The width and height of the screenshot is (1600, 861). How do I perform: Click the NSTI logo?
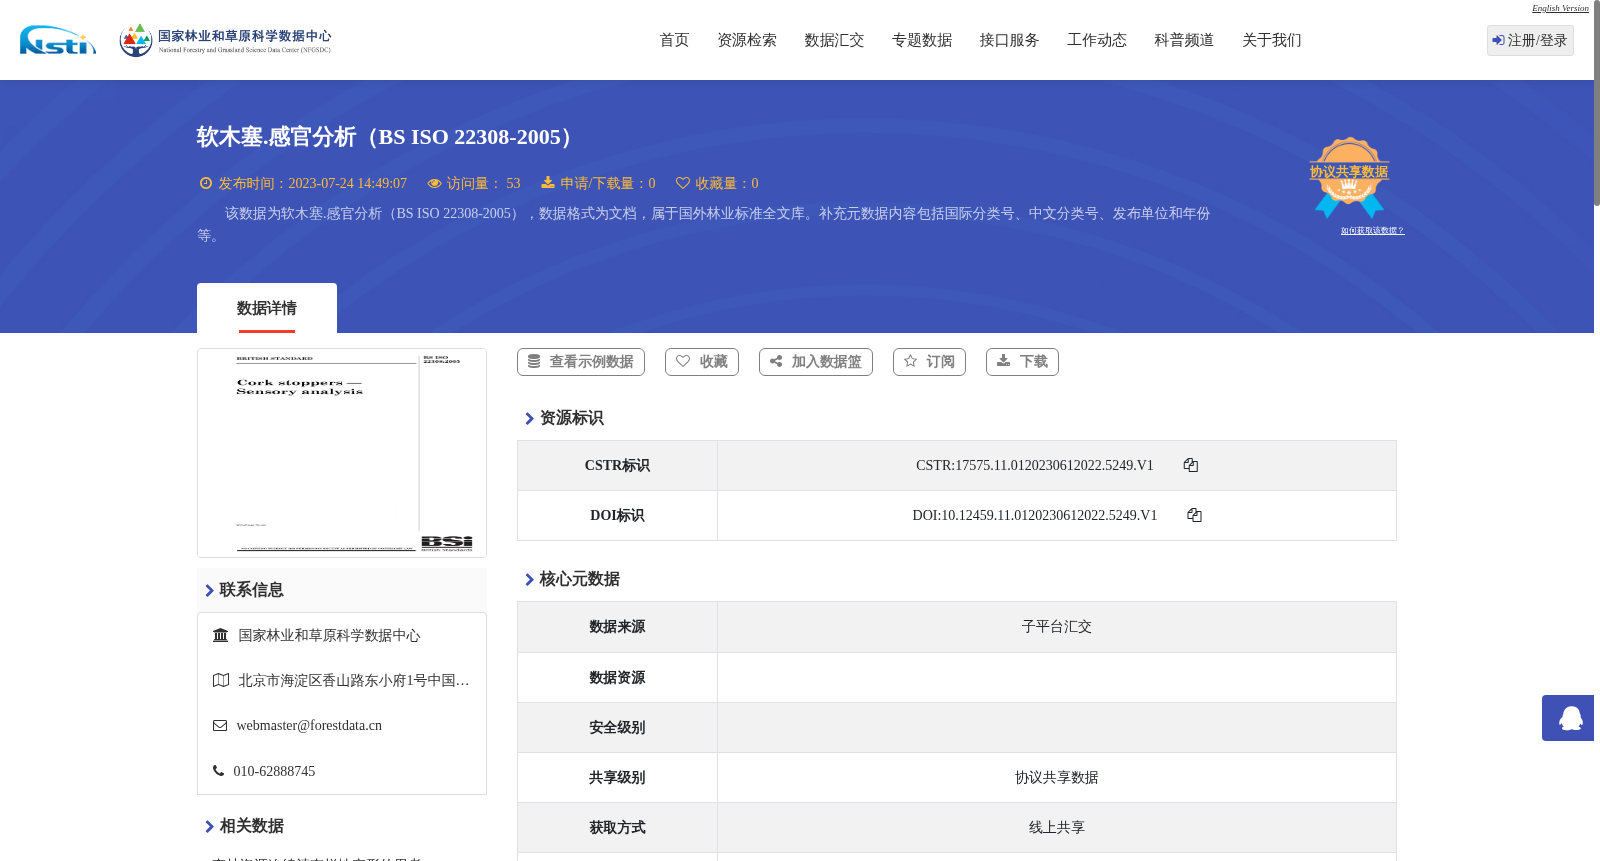[58, 40]
